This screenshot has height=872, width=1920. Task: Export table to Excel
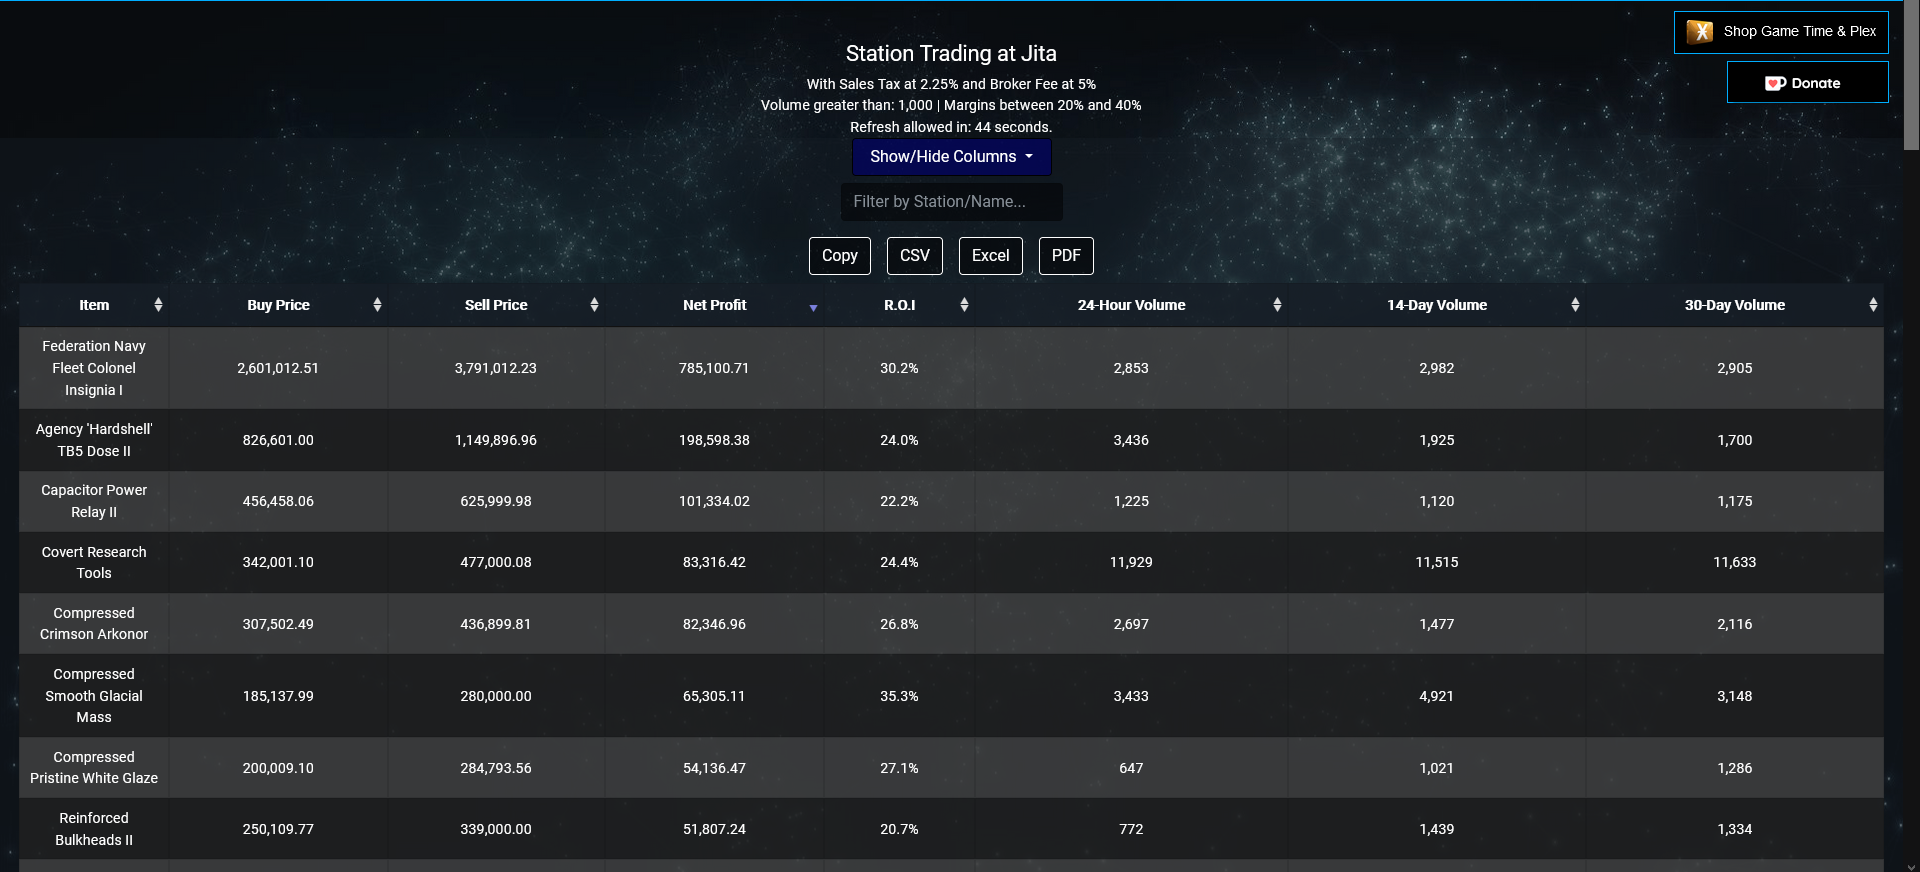[991, 256]
